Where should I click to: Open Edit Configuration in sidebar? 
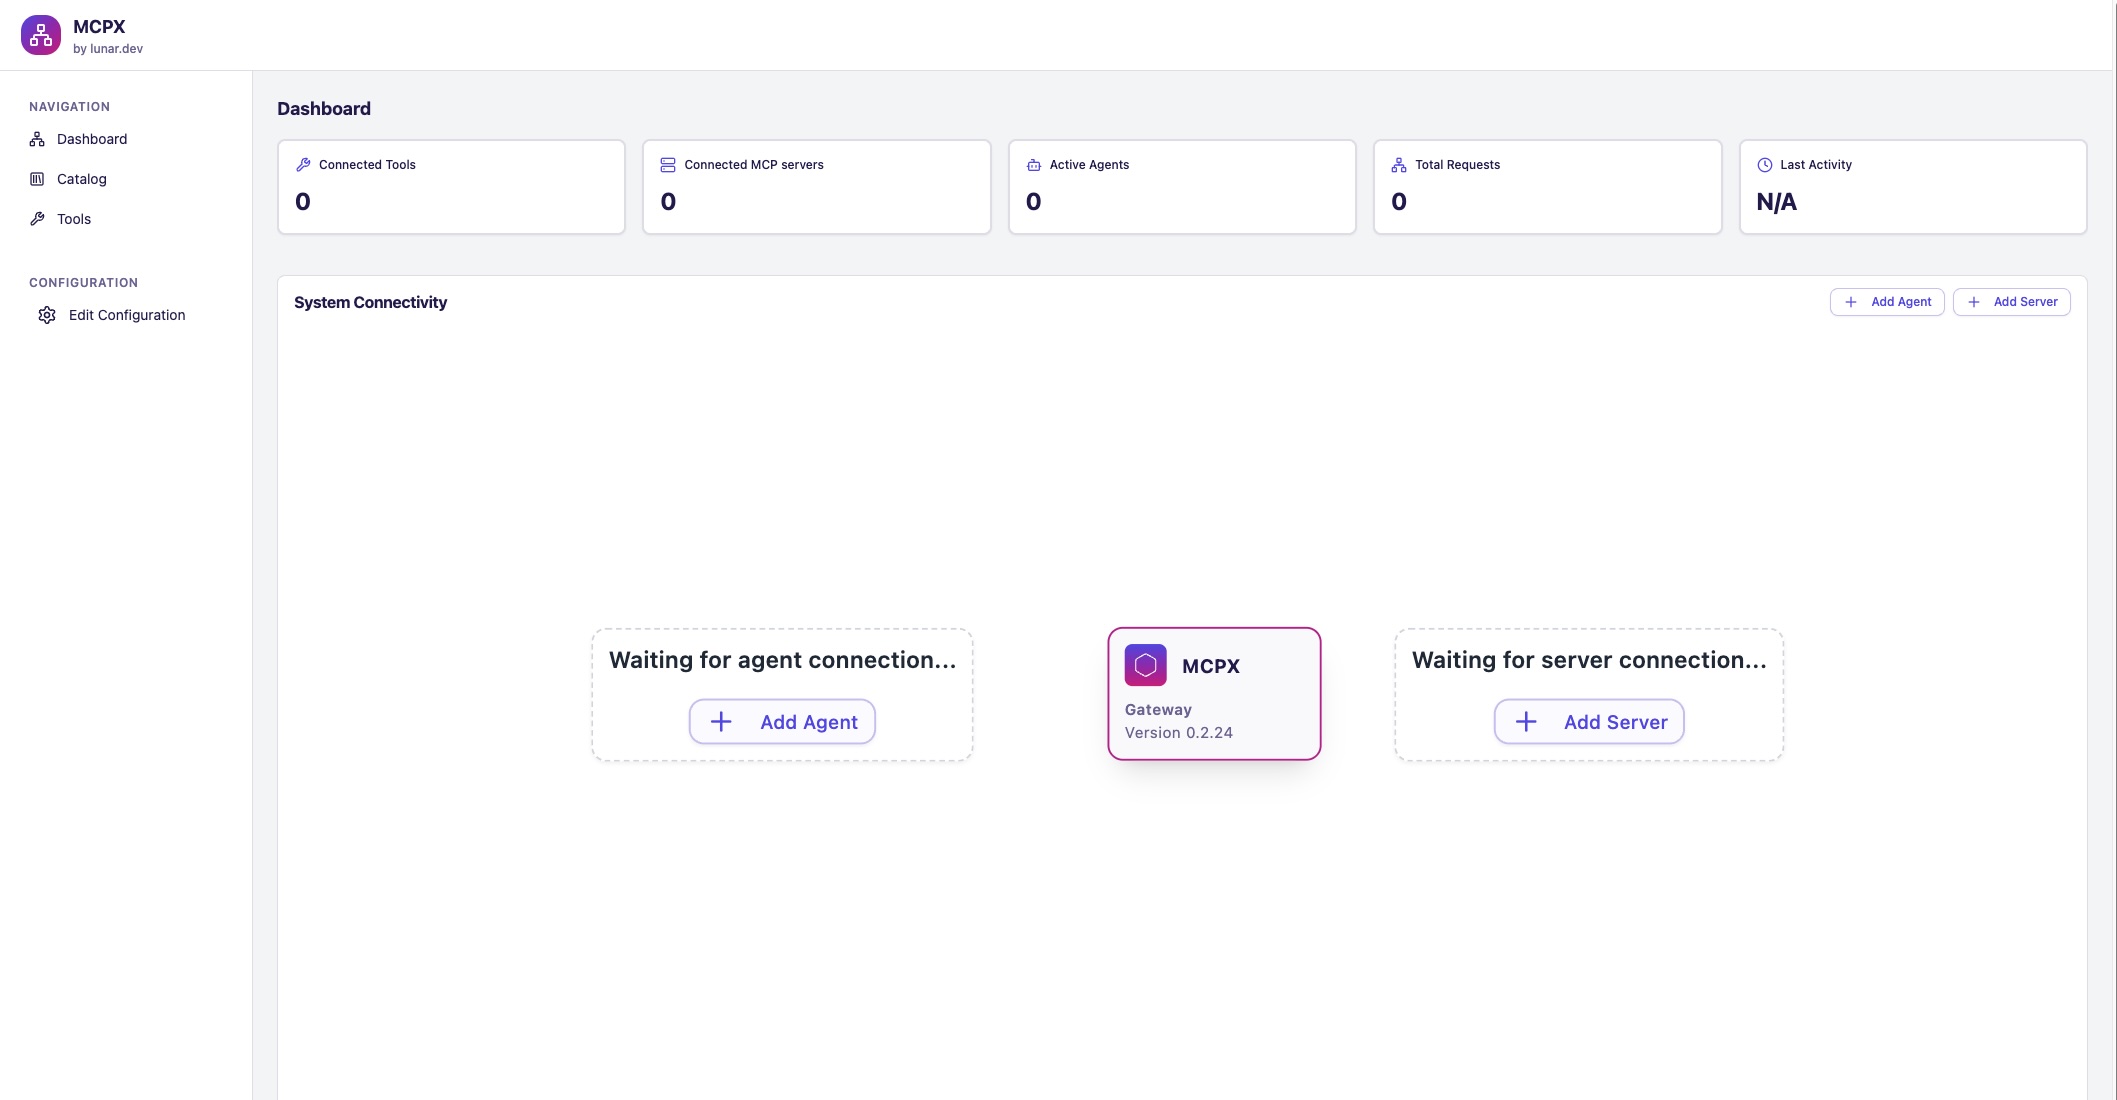pyautogui.click(x=127, y=315)
